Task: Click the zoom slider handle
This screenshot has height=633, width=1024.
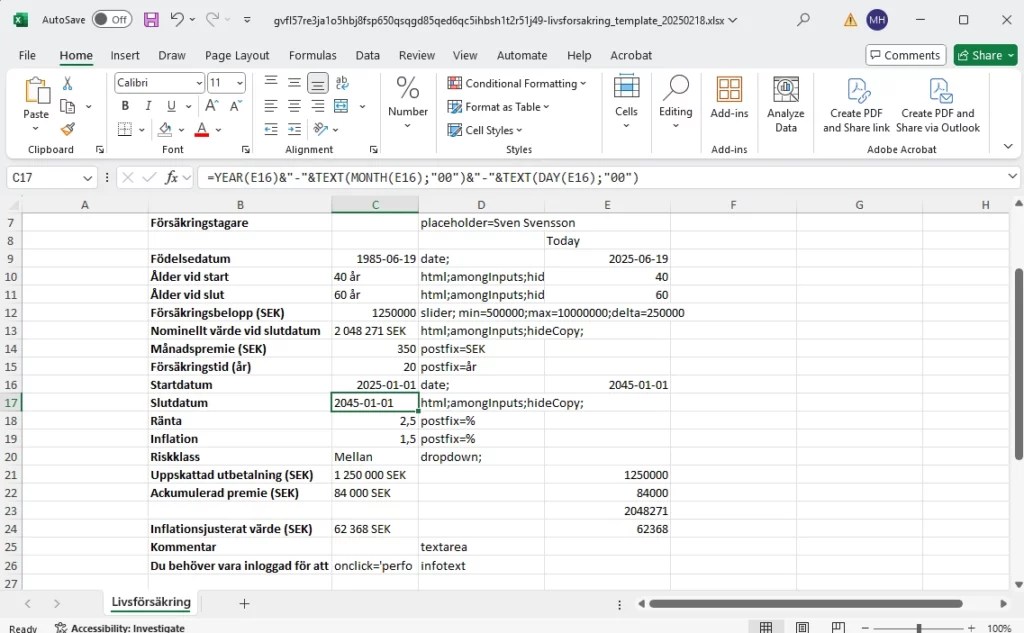Action: pyautogui.click(x=918, y=628)
